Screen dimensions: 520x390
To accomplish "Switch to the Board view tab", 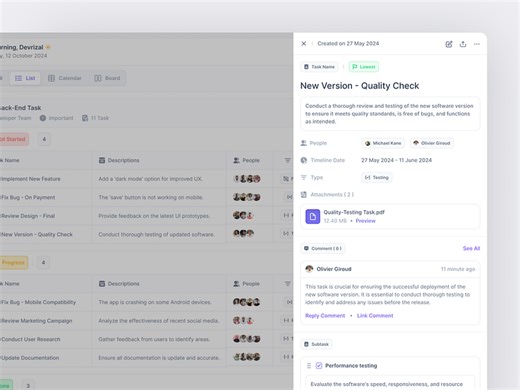I will click(107, 78).
